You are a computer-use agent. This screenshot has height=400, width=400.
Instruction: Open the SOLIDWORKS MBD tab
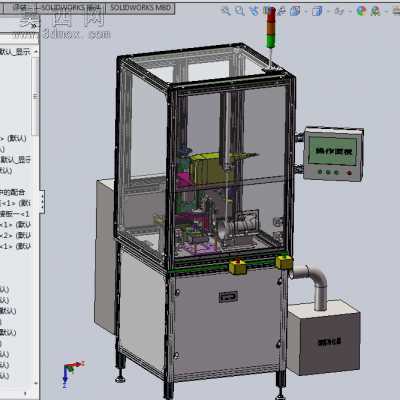(x=140, y=8)
